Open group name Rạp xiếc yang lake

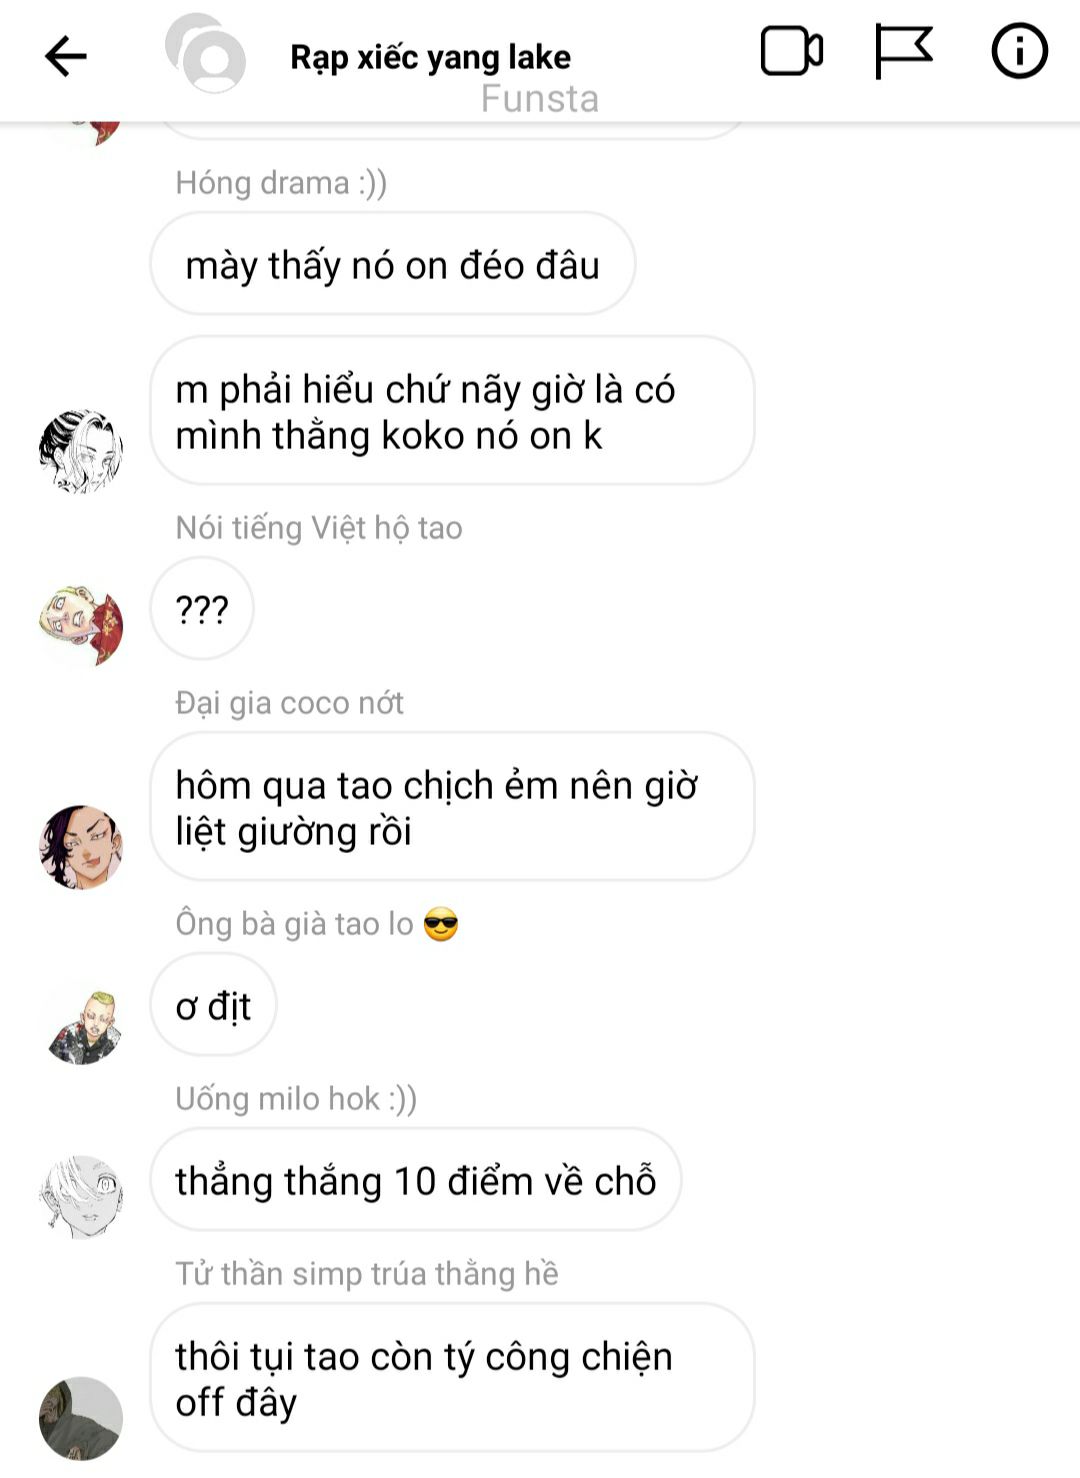[430, 57]
